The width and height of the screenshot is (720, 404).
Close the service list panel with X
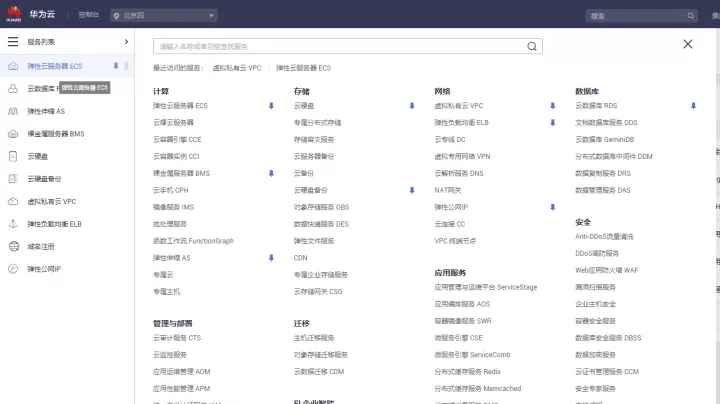coord(687,44)
